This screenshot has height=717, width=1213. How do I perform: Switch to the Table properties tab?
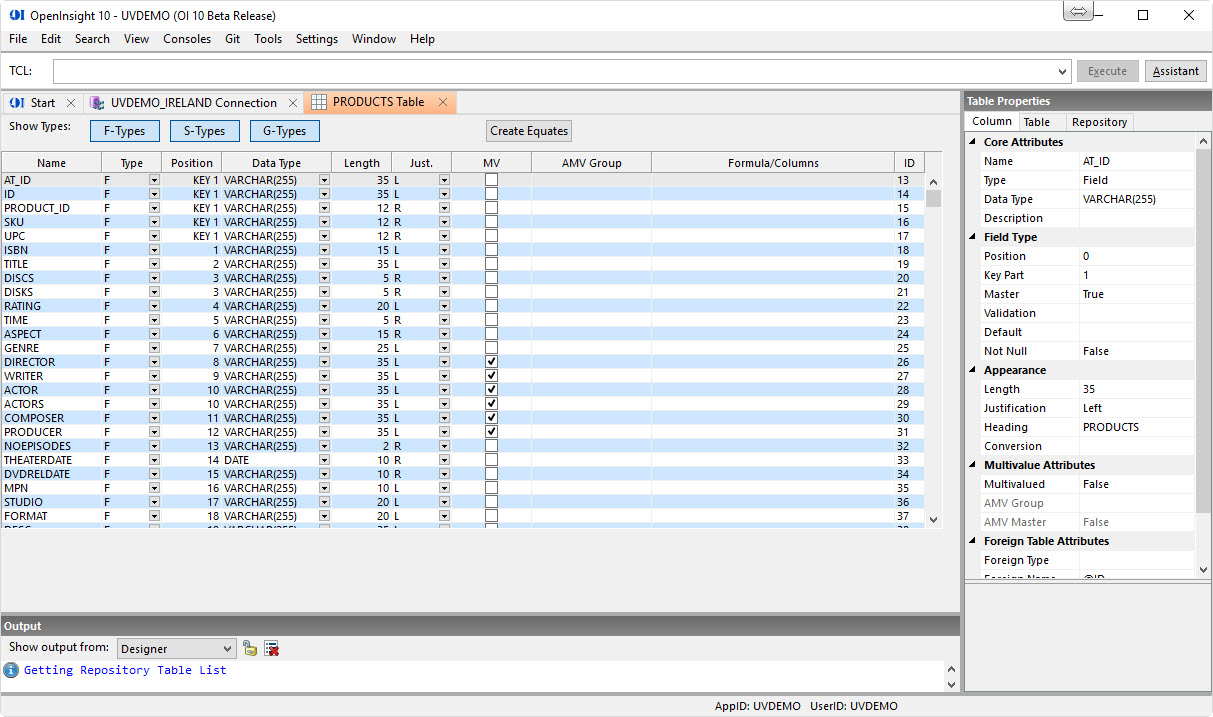click(1036, 122)
